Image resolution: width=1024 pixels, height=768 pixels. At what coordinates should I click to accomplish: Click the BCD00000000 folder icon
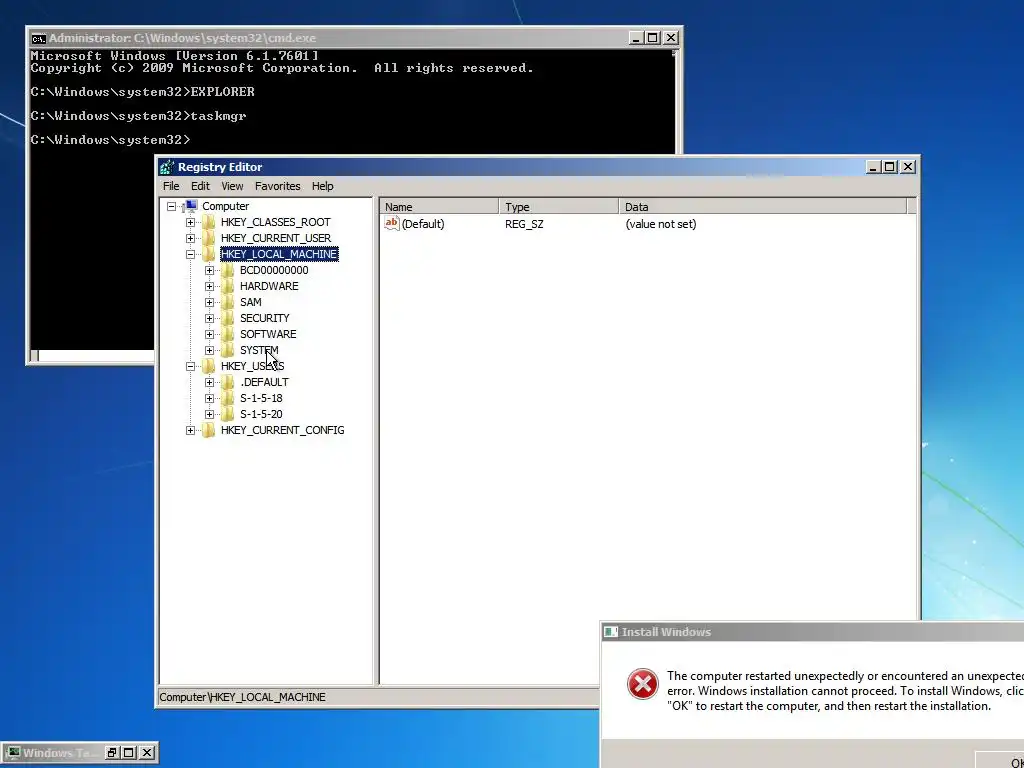pos(227,270)
